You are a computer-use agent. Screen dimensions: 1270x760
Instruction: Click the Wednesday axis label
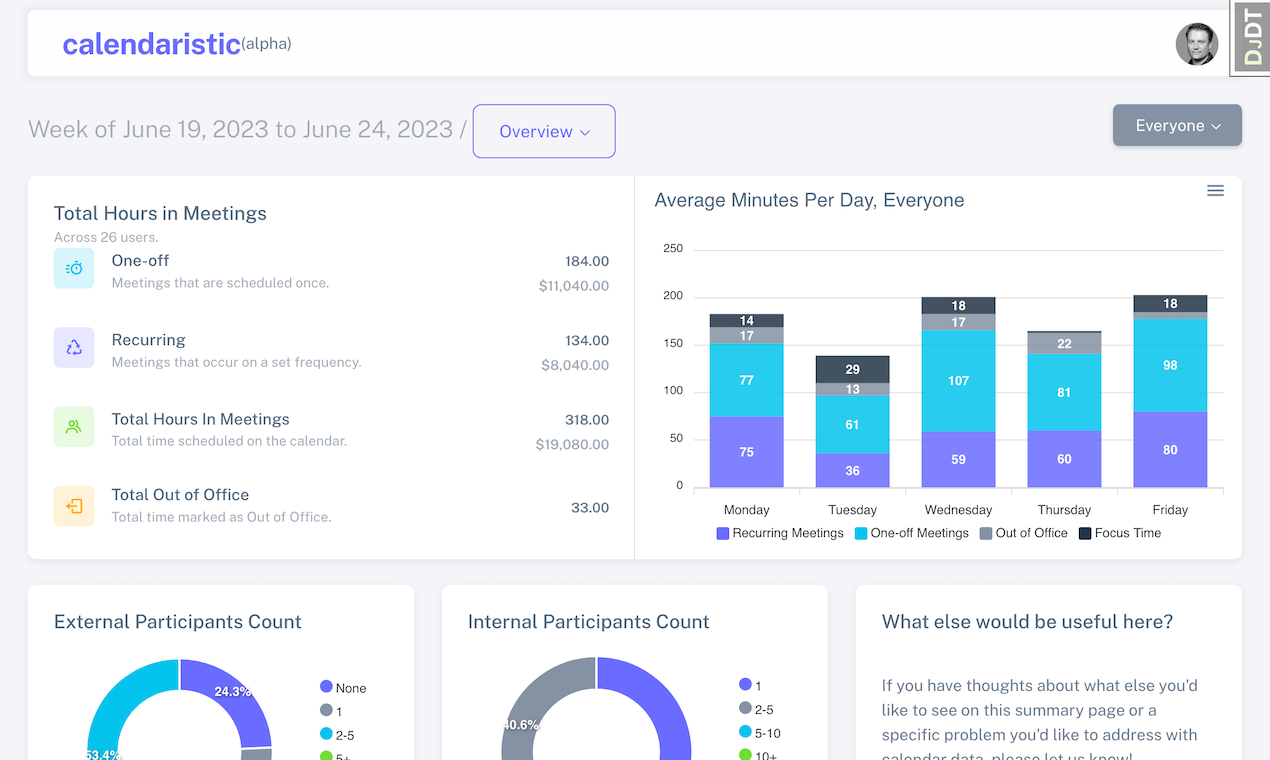(958, 510)
